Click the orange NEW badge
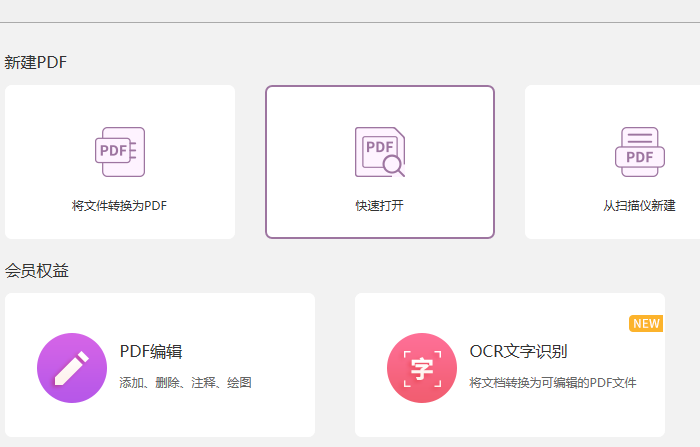The height and width of the screenshot is (447, 700). [x=646, y=323]
